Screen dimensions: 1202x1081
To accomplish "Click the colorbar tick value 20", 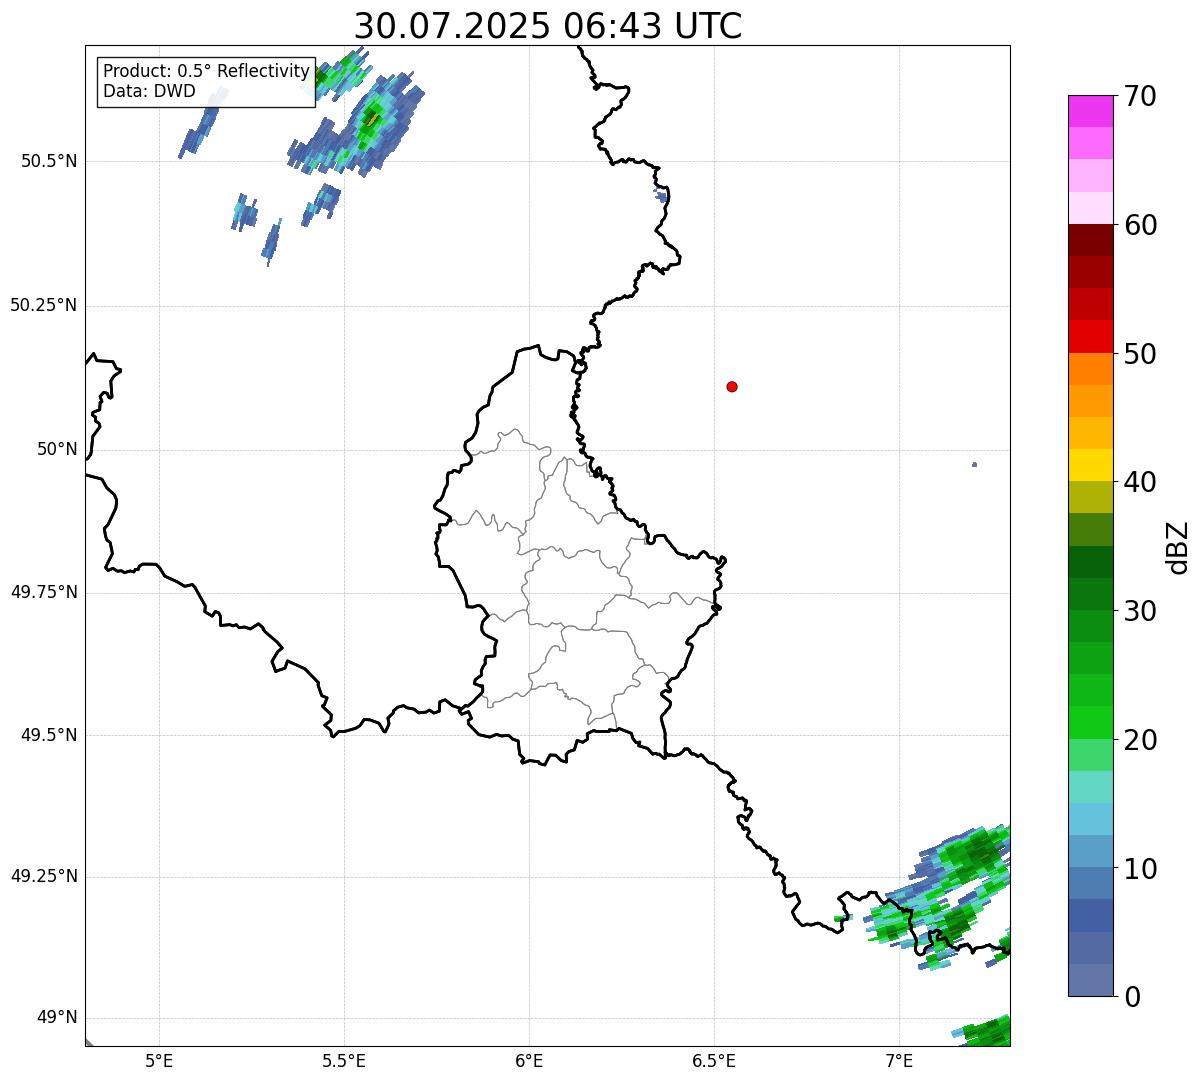I will point(1140,740).
